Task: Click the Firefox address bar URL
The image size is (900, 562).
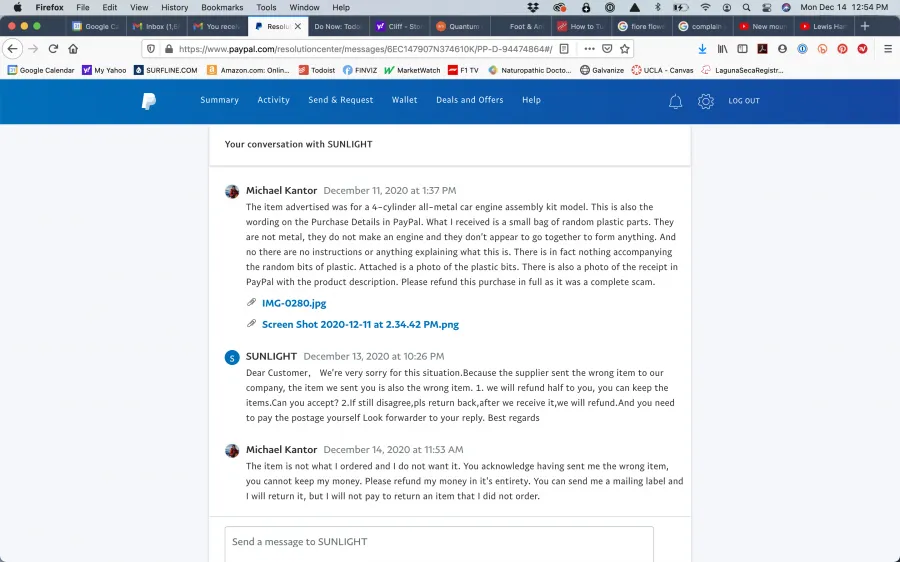Action: tap(365, 49)
